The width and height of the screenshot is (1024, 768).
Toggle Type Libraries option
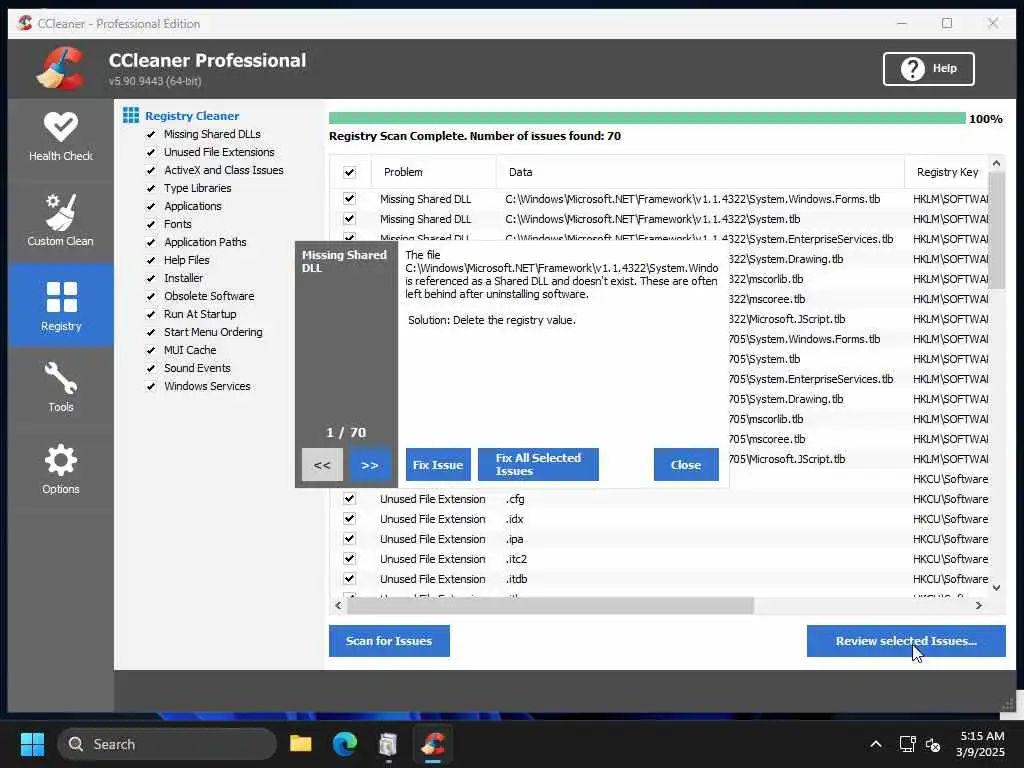[151, 188]
